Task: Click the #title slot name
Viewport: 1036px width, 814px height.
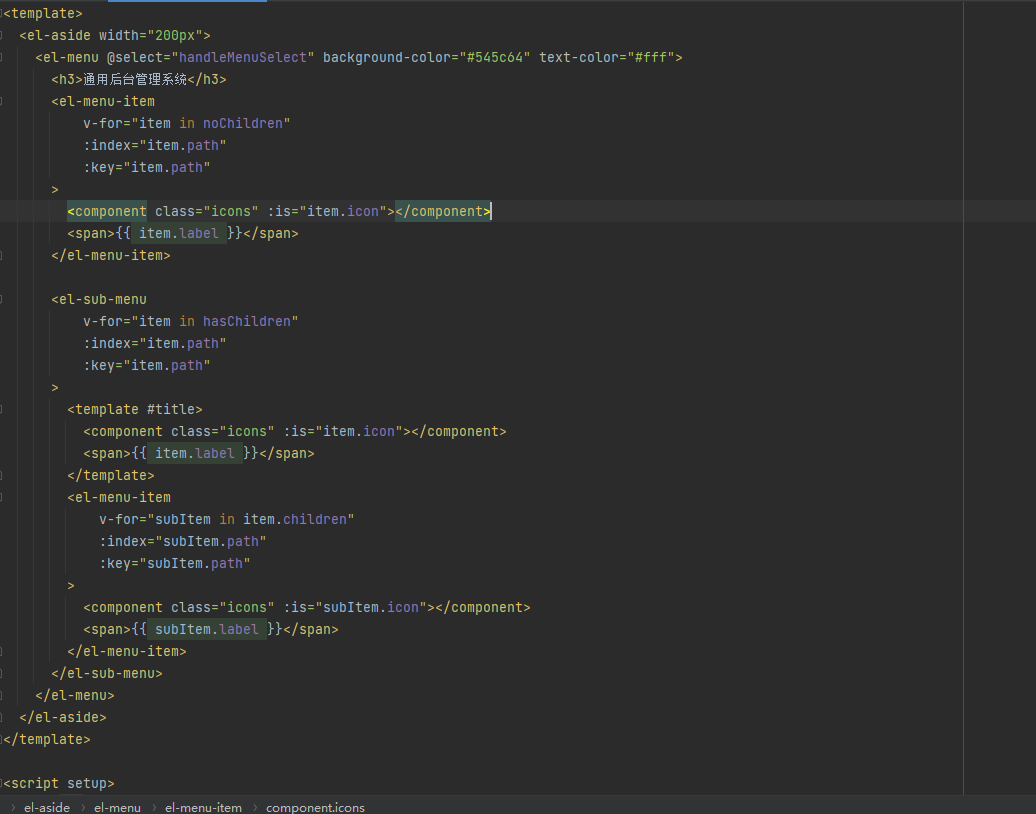Action: [x=170, y=410]
